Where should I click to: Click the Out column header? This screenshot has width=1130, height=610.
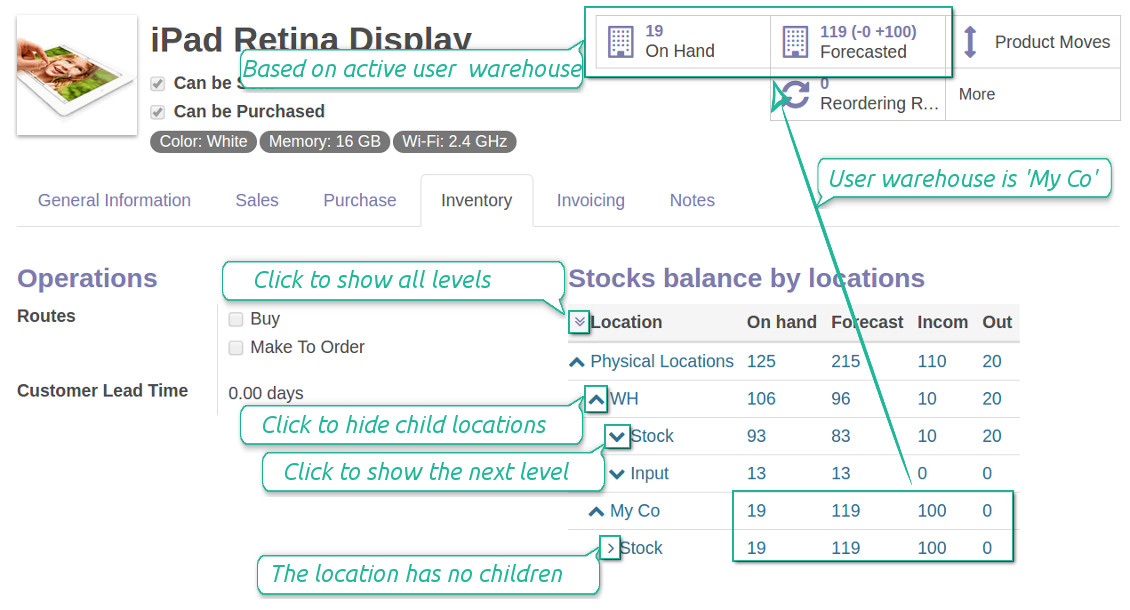click(x=997, y=322)
